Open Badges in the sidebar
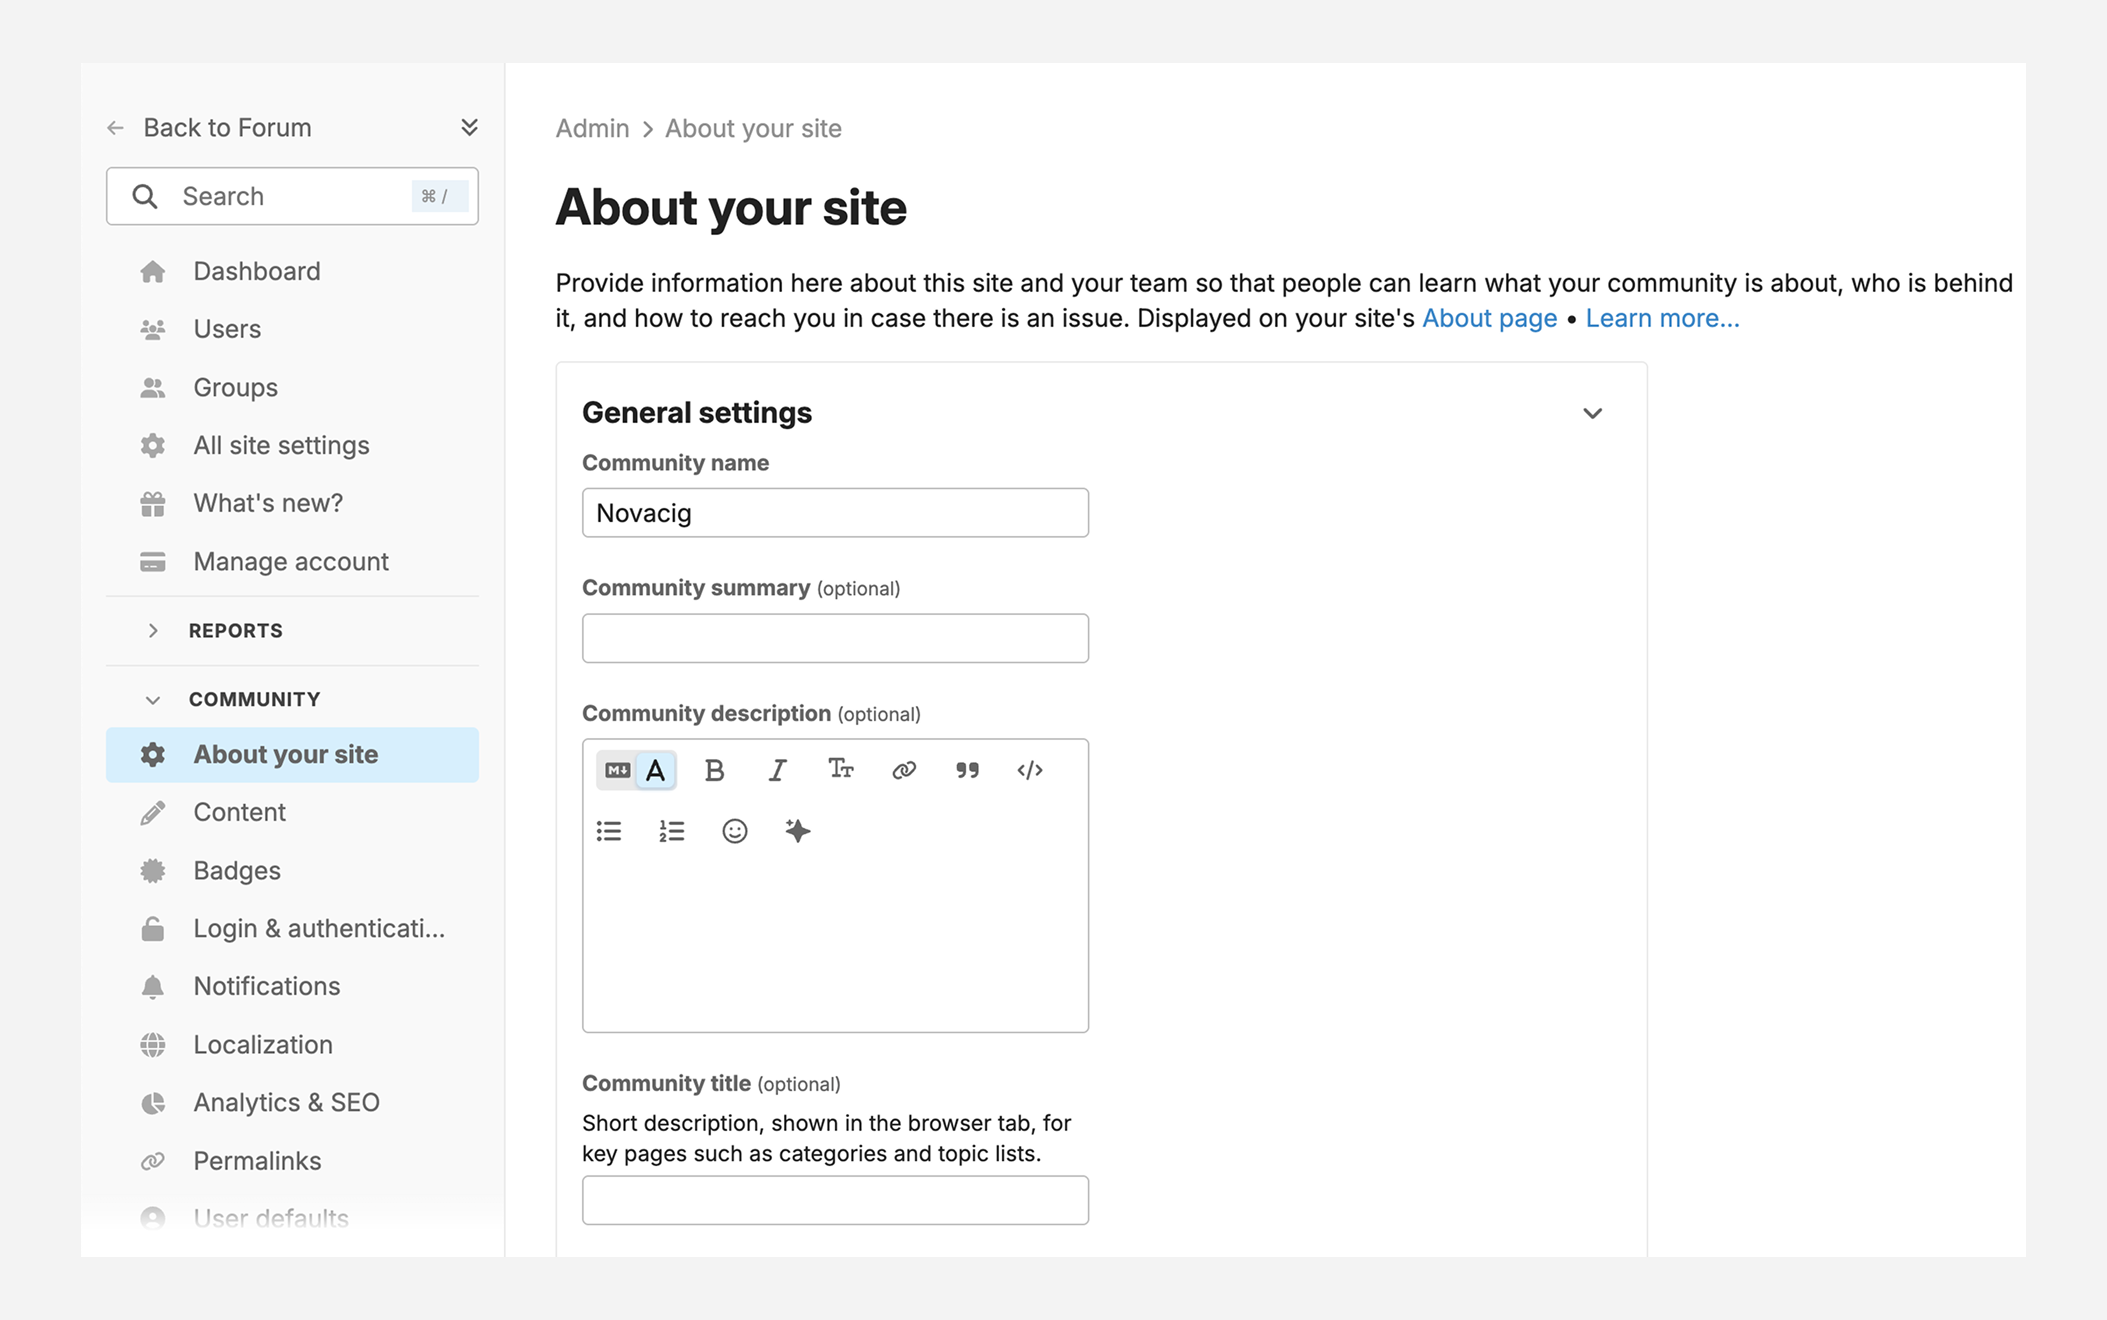Viewport: 2107px width, 1320px height. click(x=237, y=870)
